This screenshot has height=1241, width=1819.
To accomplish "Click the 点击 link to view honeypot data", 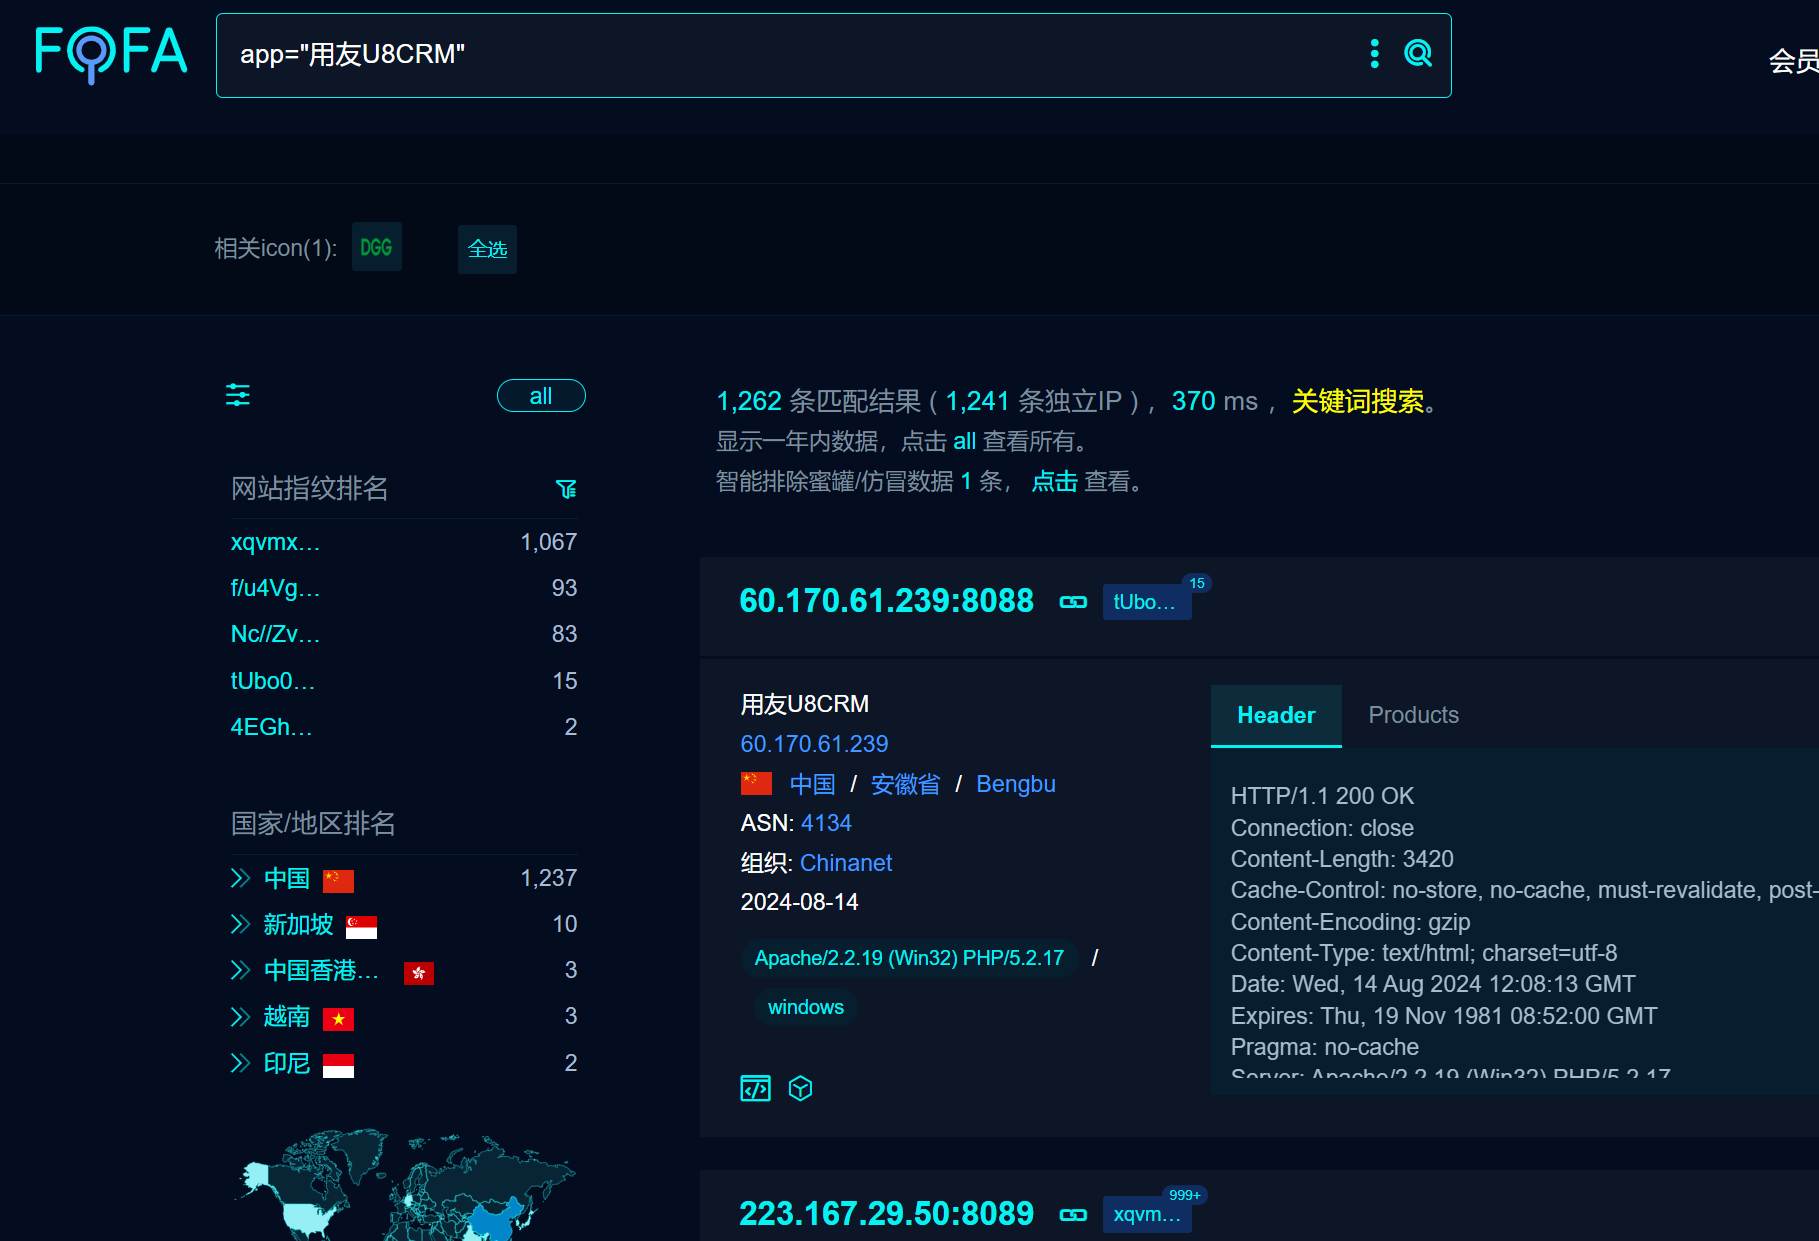I will [1054, 482].
